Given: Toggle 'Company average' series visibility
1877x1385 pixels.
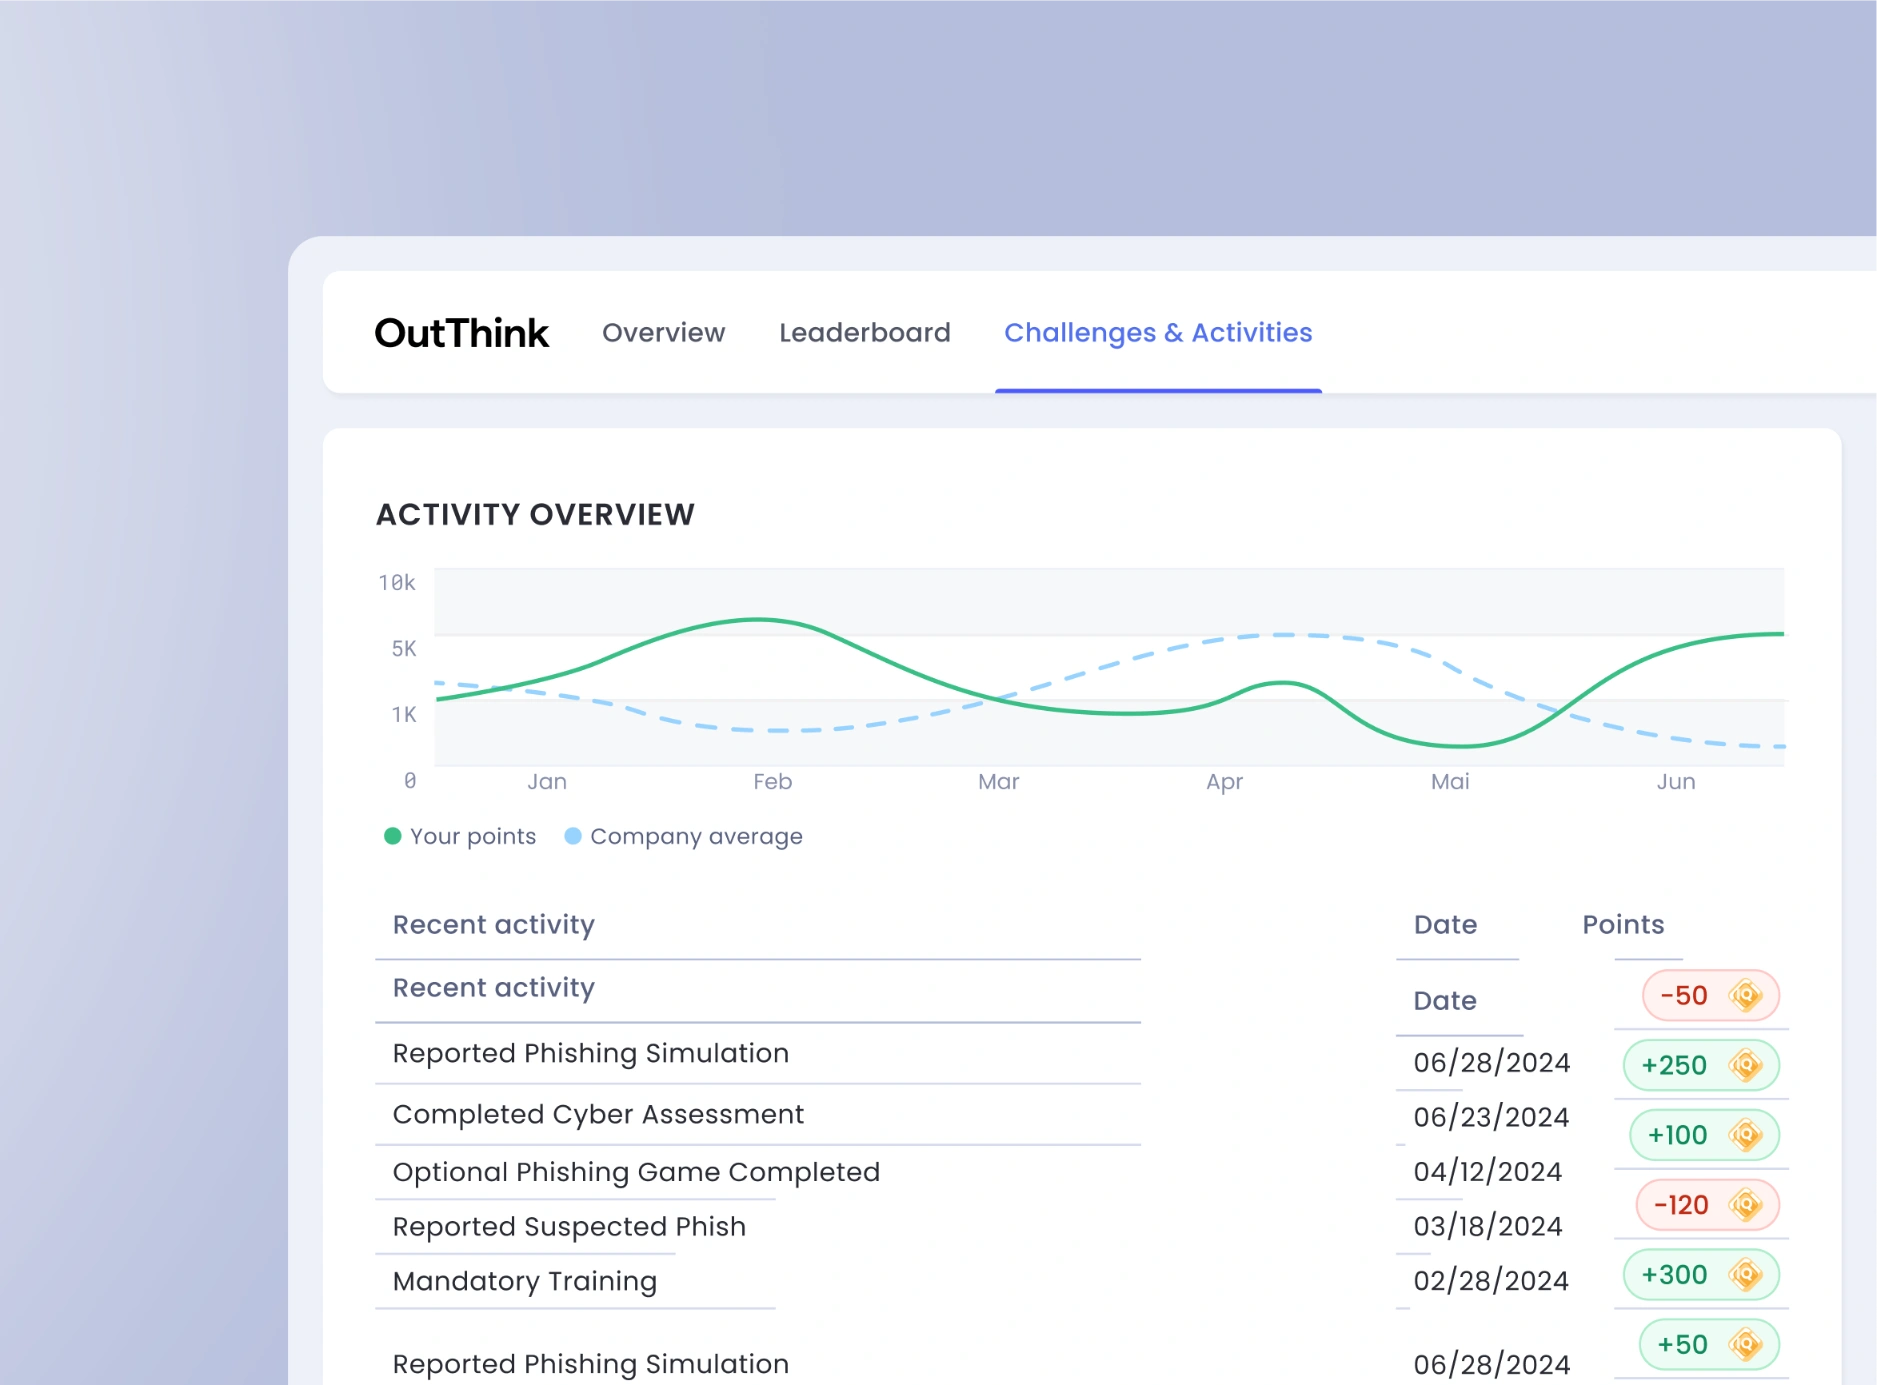Looking at the screenshot, I should point(686,836).
